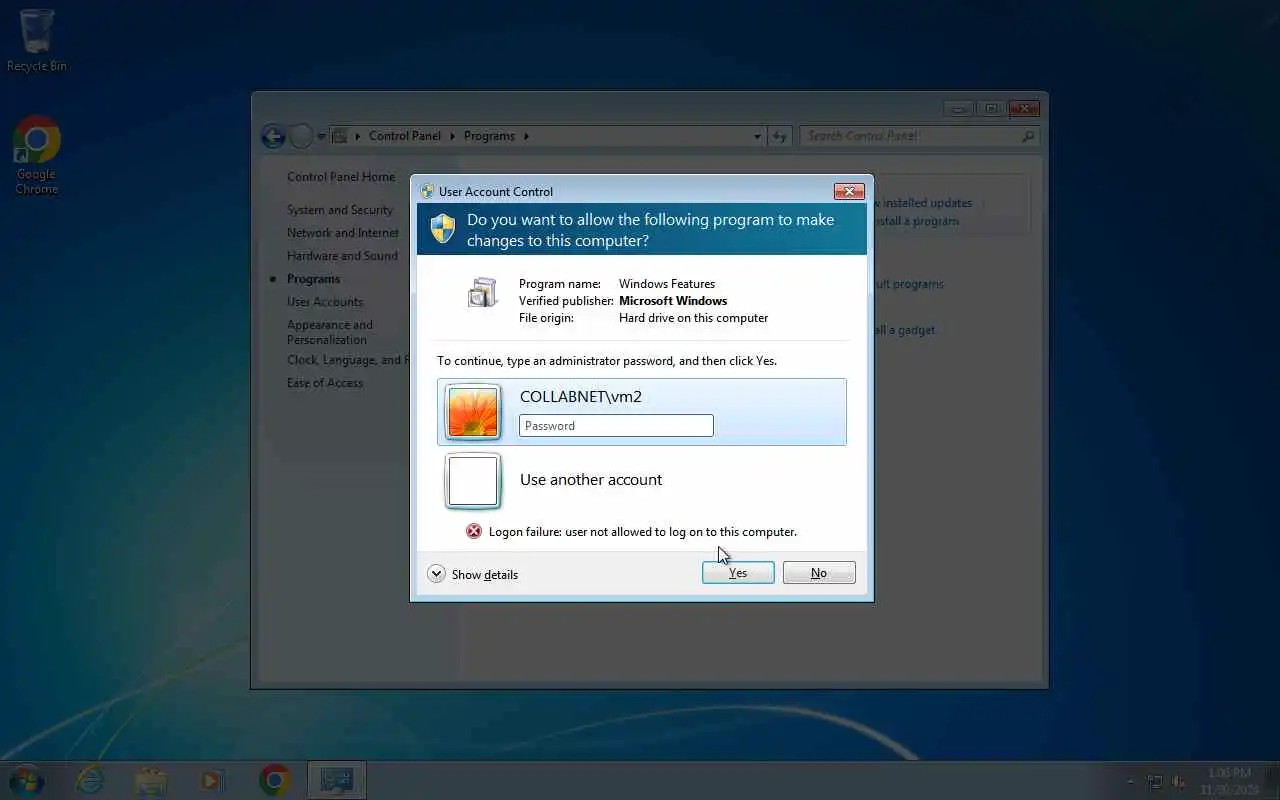Image resolution: width=1280 pixels, height=800 pixels.
Task: Select Programs in Control Panel sidebar
Action: 313,279
